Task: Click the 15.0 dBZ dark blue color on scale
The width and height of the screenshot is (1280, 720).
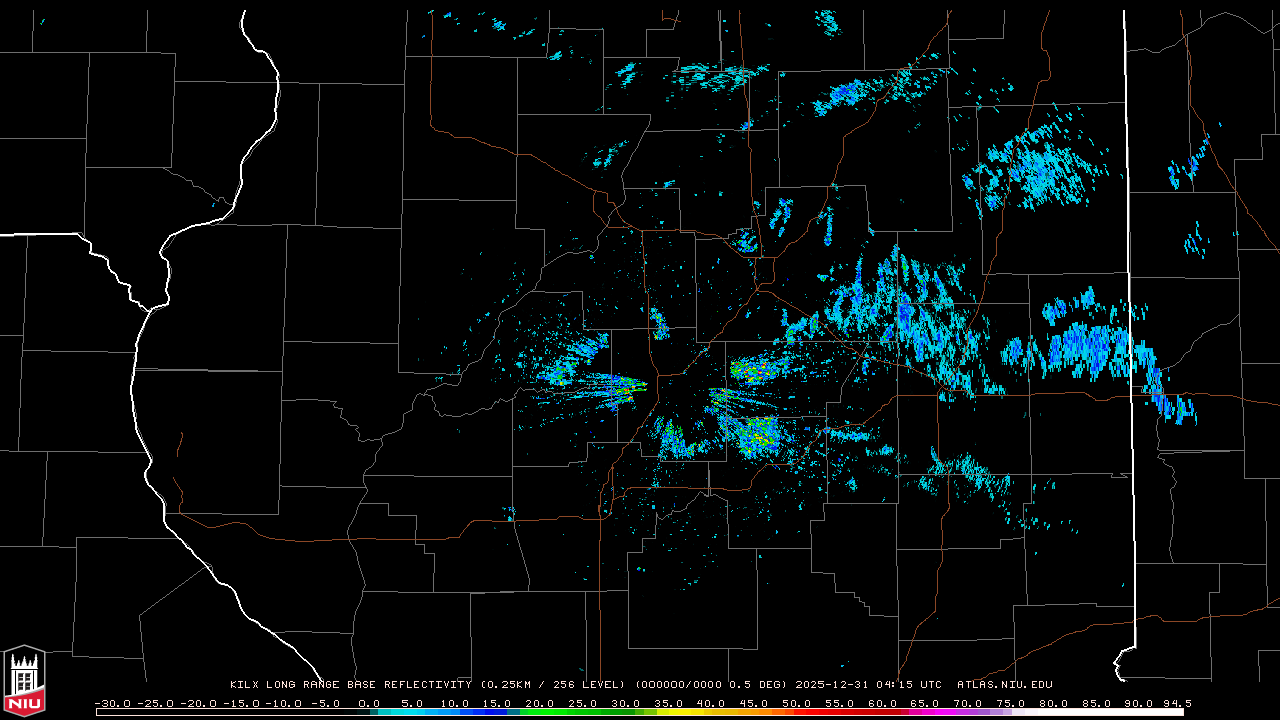Action: [x=497, y=712]
